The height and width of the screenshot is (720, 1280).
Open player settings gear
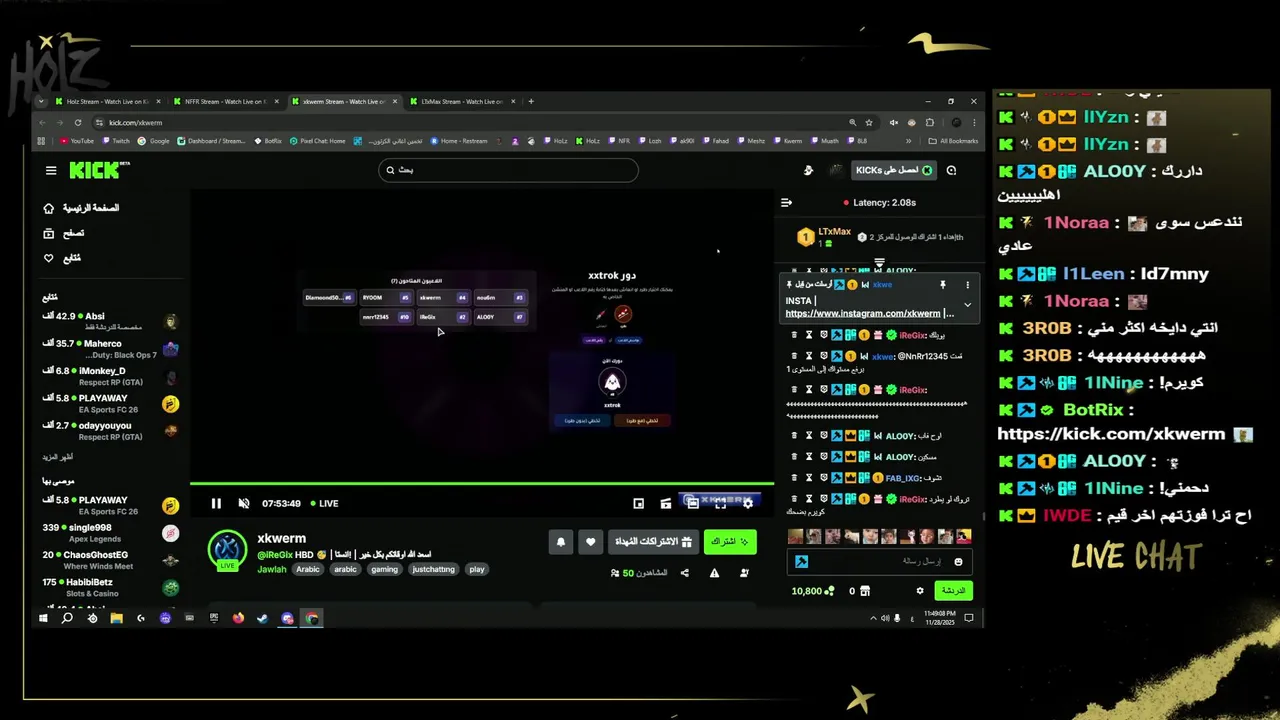[x=747, y=503]
